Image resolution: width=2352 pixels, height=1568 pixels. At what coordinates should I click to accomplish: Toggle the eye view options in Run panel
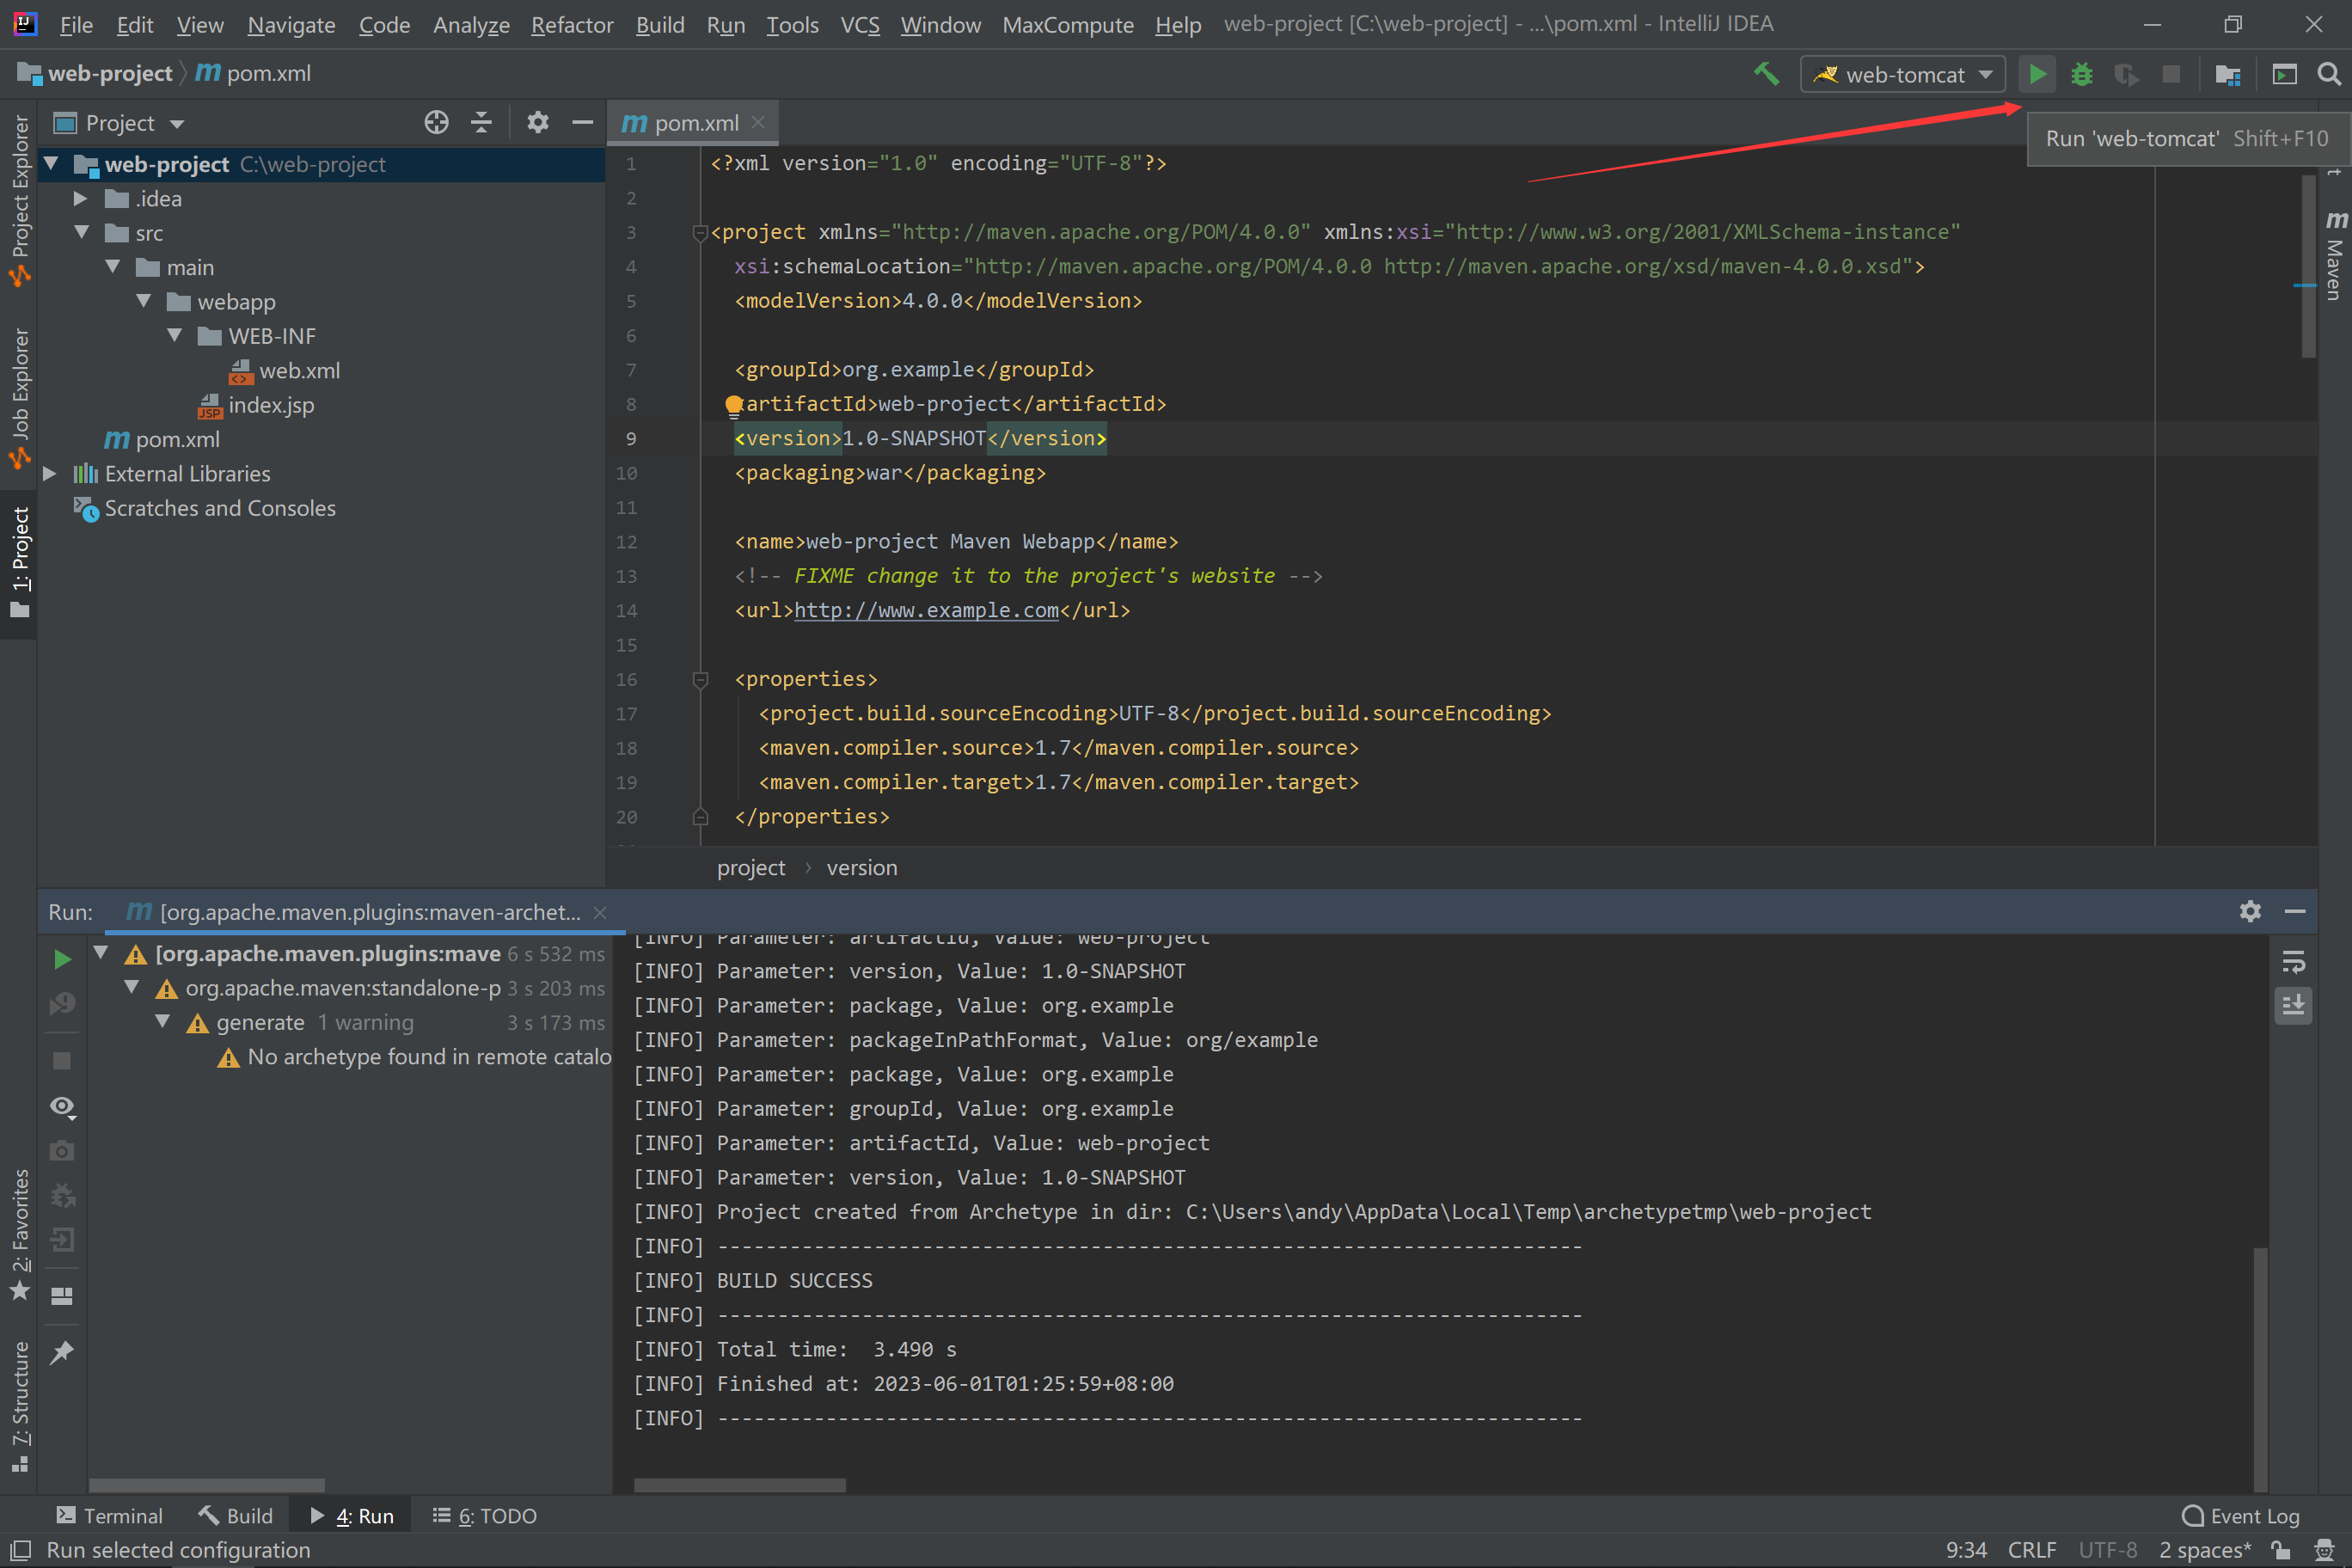[62, 1106]
